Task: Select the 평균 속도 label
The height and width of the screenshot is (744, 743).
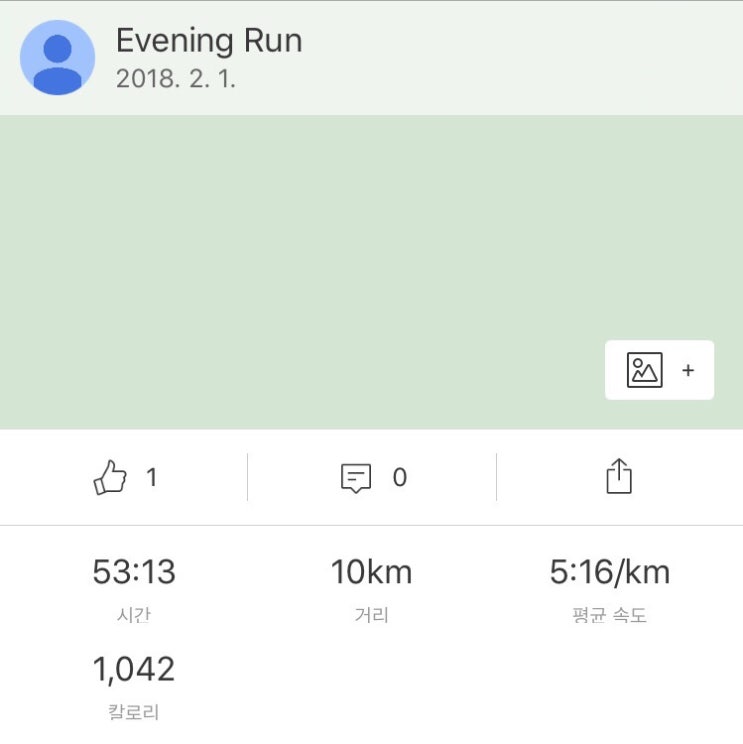Action: pos(609,616)
